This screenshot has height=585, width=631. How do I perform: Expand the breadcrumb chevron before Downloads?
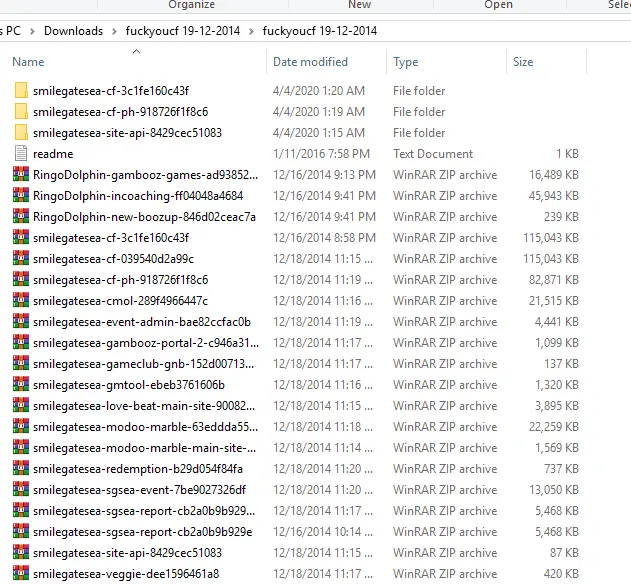coord(32,31)
